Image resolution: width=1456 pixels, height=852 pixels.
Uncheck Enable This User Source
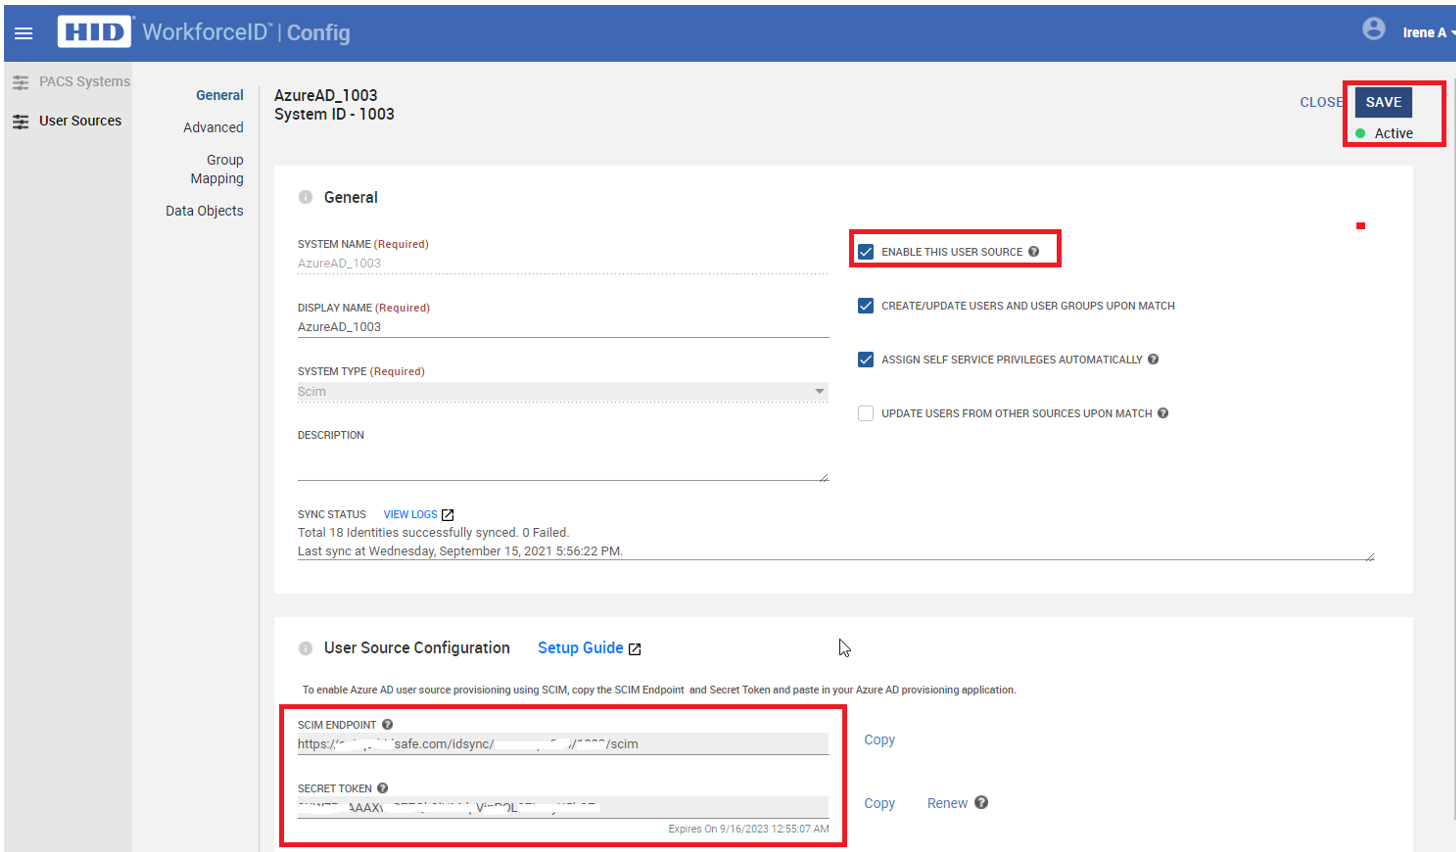pyautogui.click(x=866, y=252)
